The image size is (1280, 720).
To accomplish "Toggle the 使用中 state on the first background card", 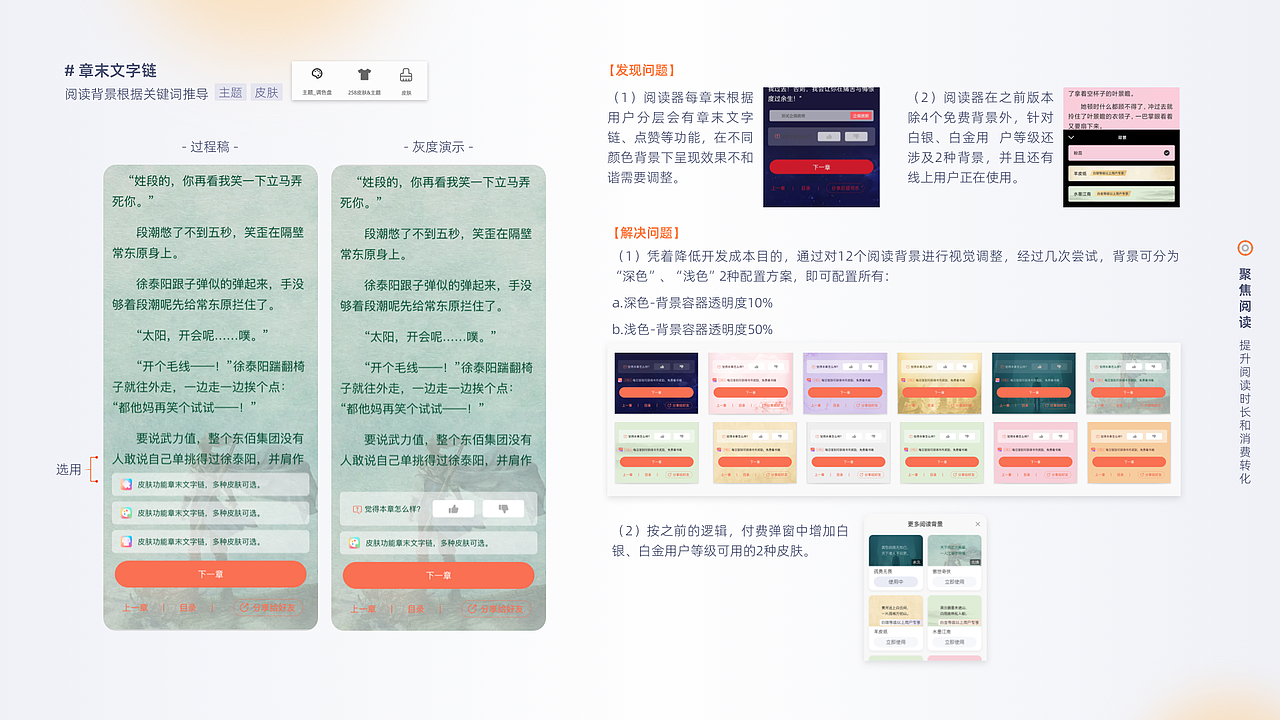I will (895, 581).
